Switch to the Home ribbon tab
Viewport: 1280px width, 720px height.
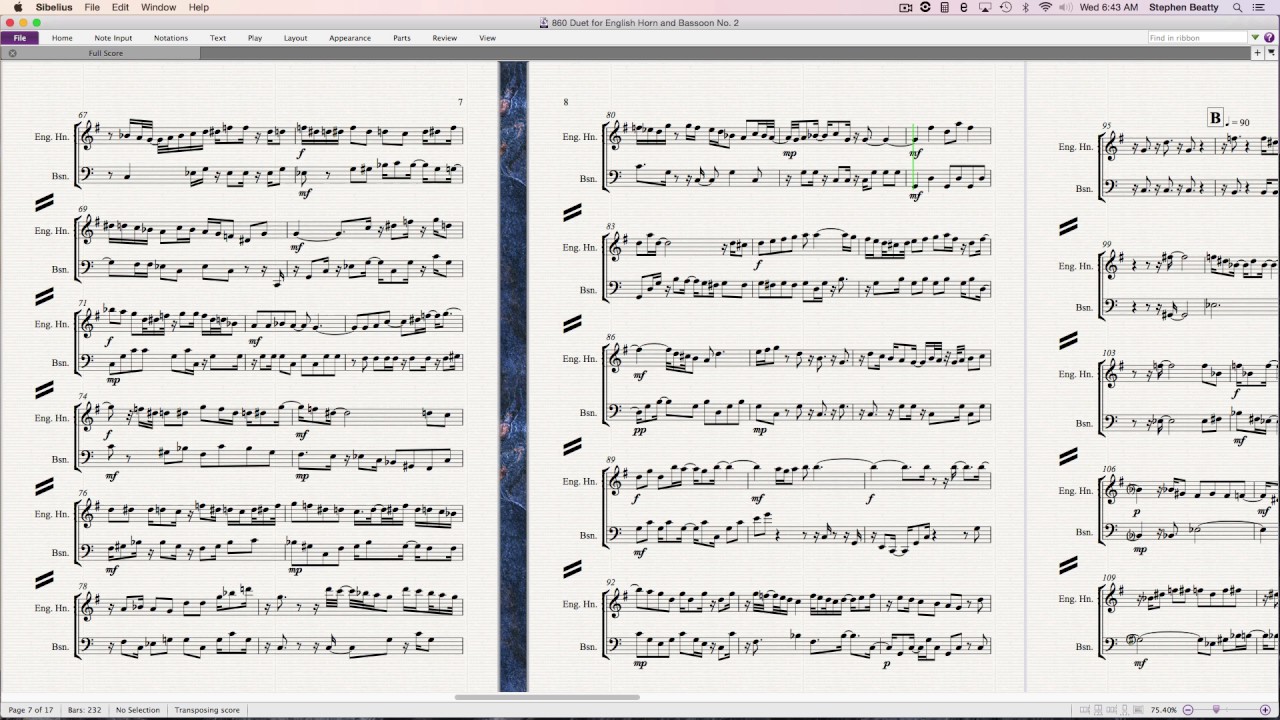[x=62, y=38]
